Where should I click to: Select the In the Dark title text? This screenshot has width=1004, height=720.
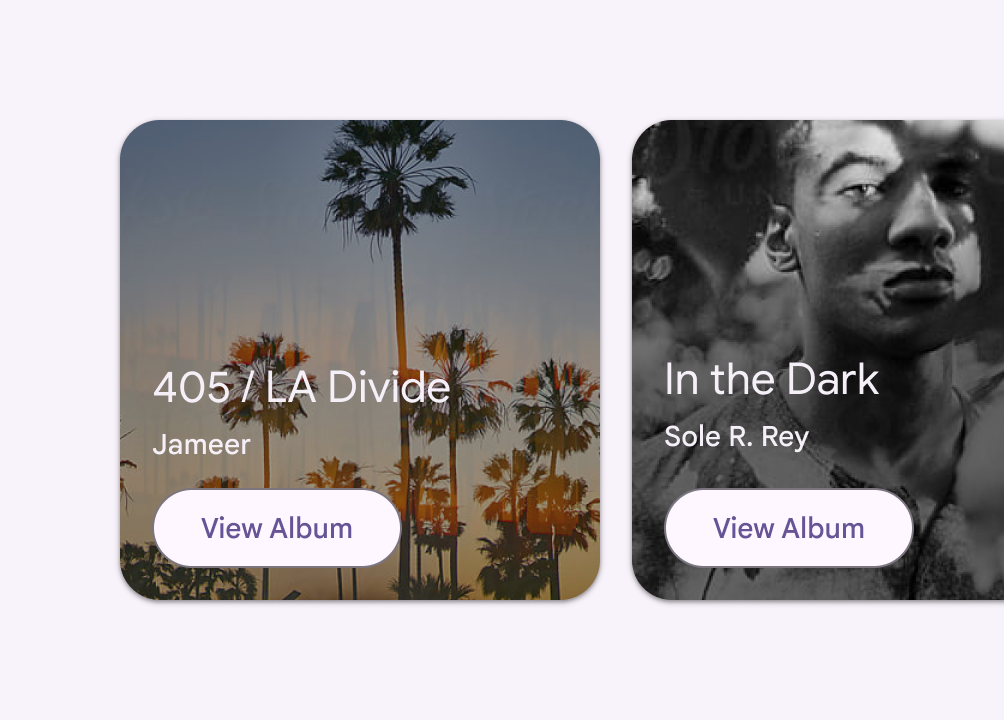coord(771,380)
